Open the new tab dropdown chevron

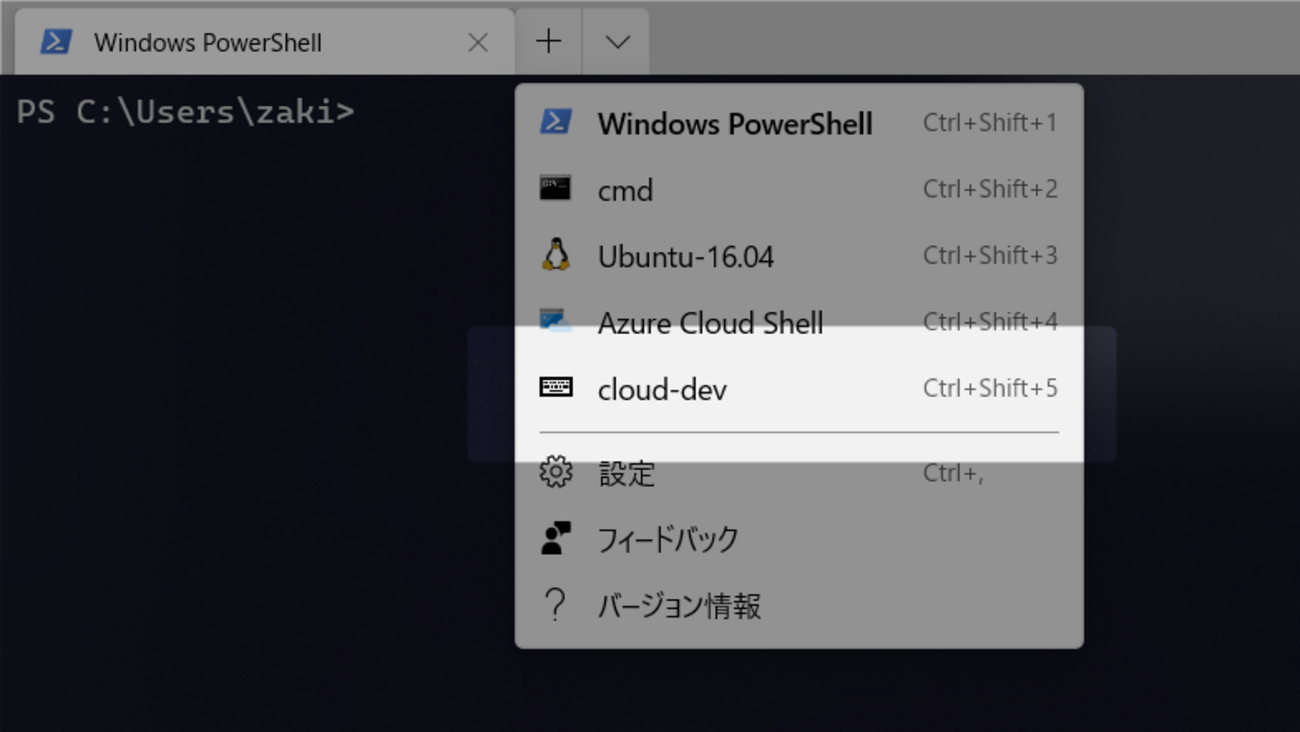click(x=617, y=42)
